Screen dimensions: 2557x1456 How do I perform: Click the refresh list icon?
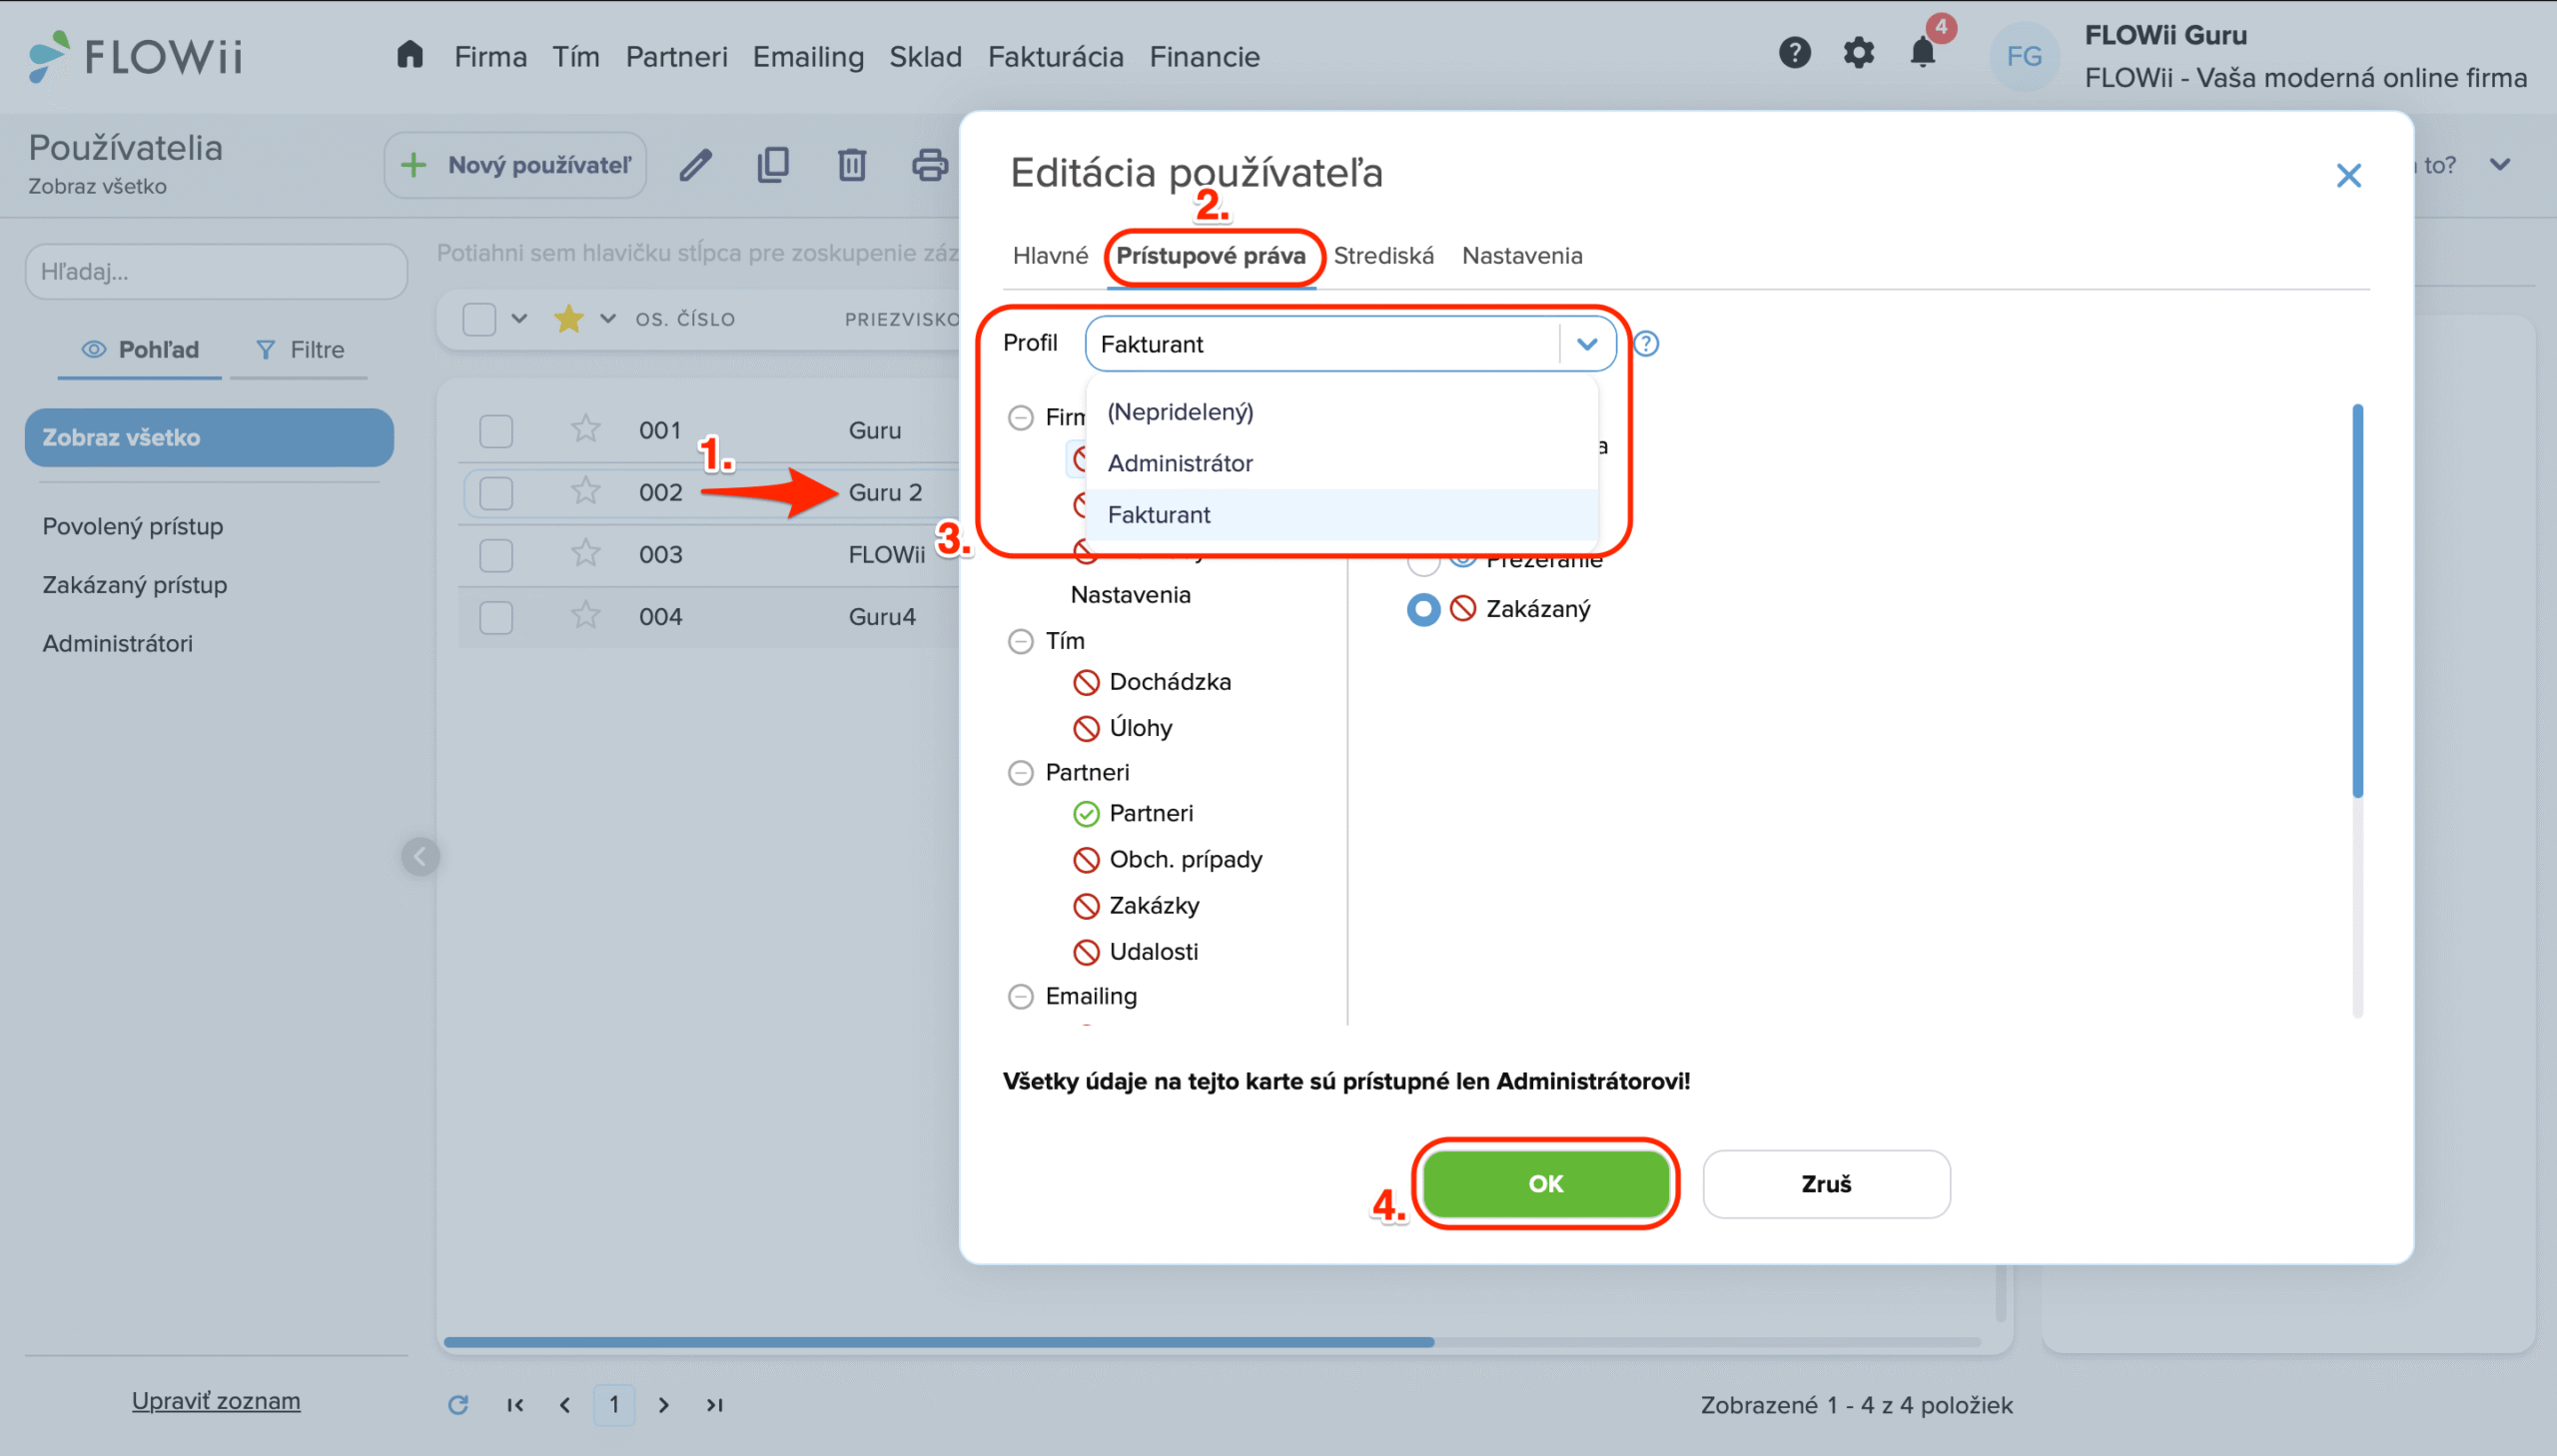(458, 1405)
